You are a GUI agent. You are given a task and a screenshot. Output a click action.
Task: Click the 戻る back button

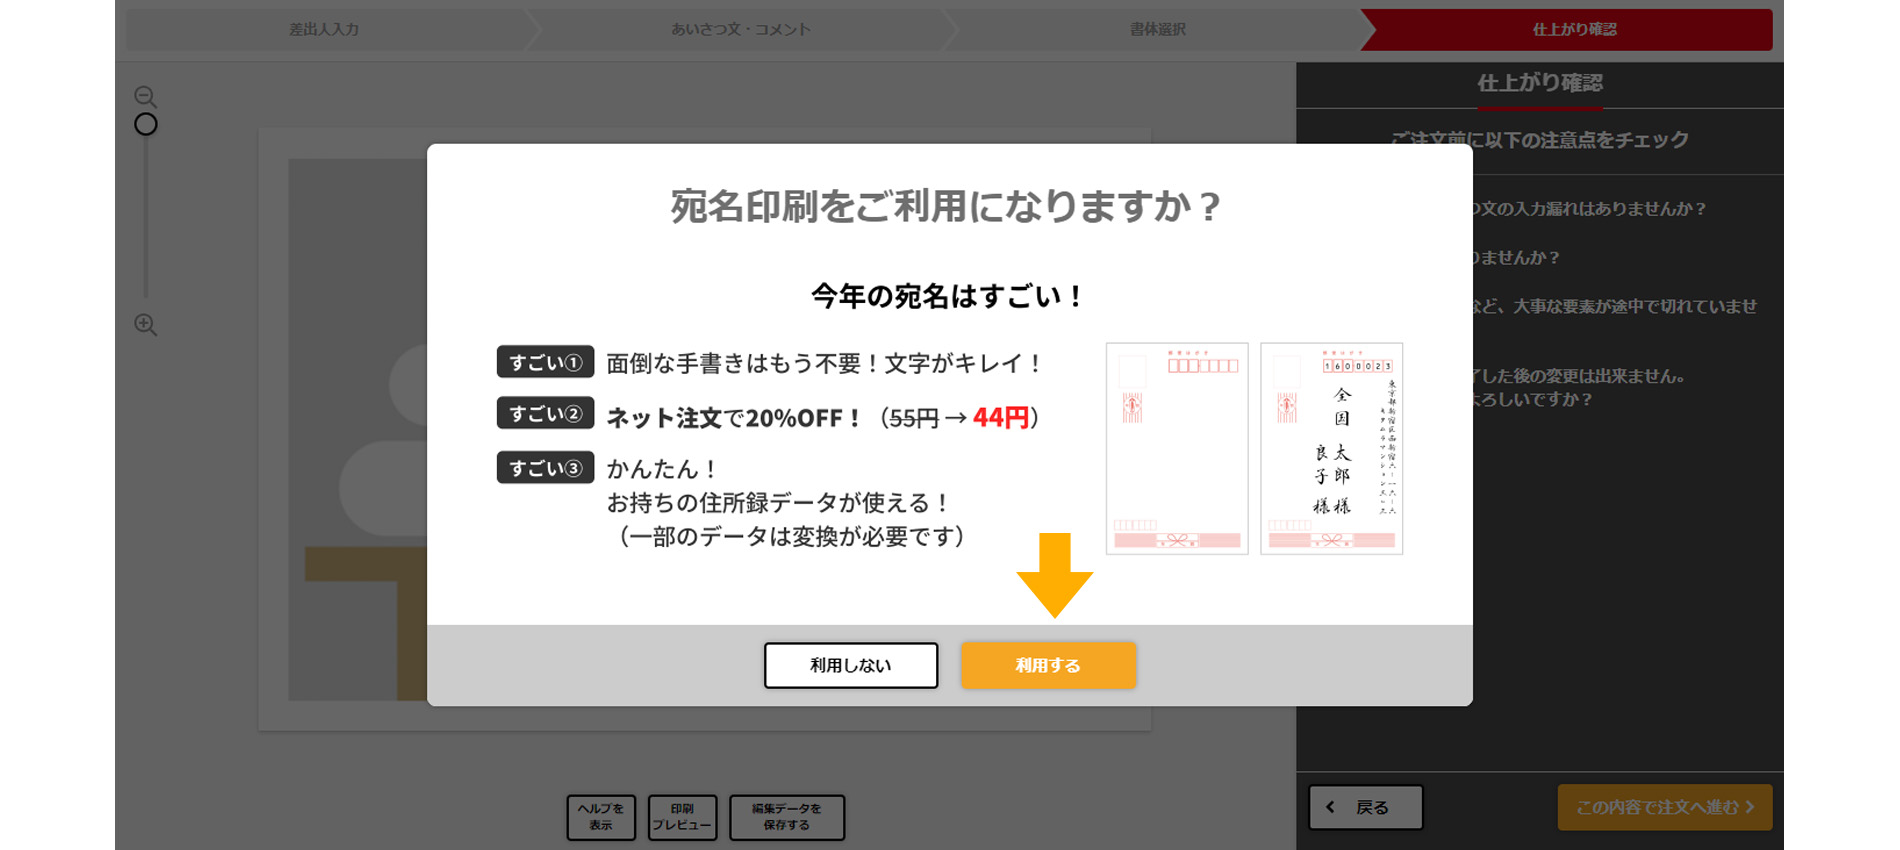pos(1366,807)
